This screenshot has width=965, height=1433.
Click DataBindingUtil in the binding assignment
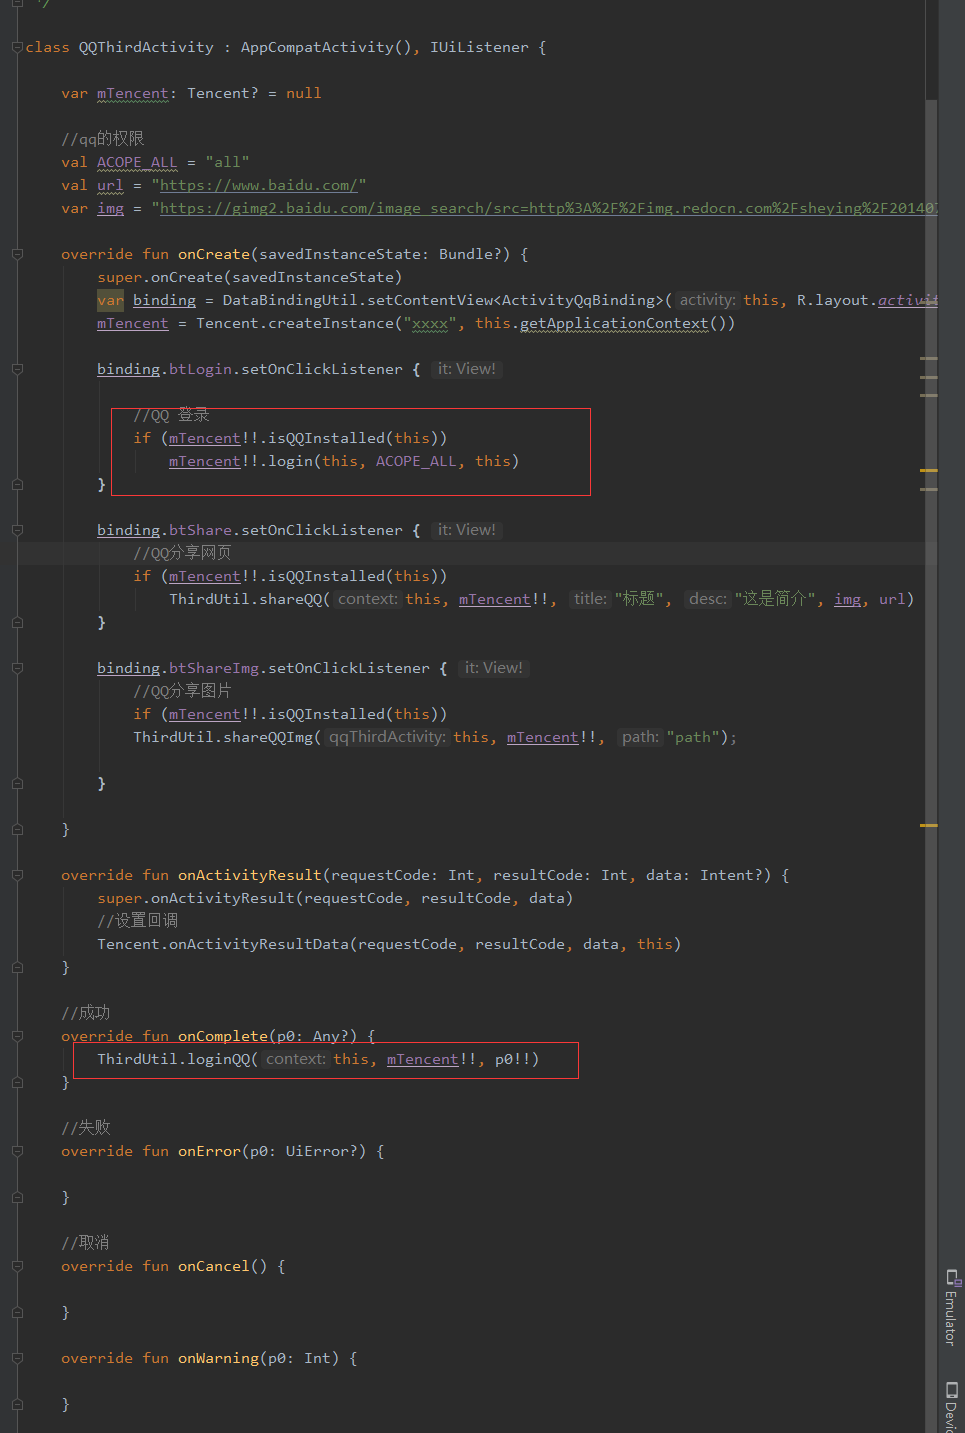(x=290, y=300)
